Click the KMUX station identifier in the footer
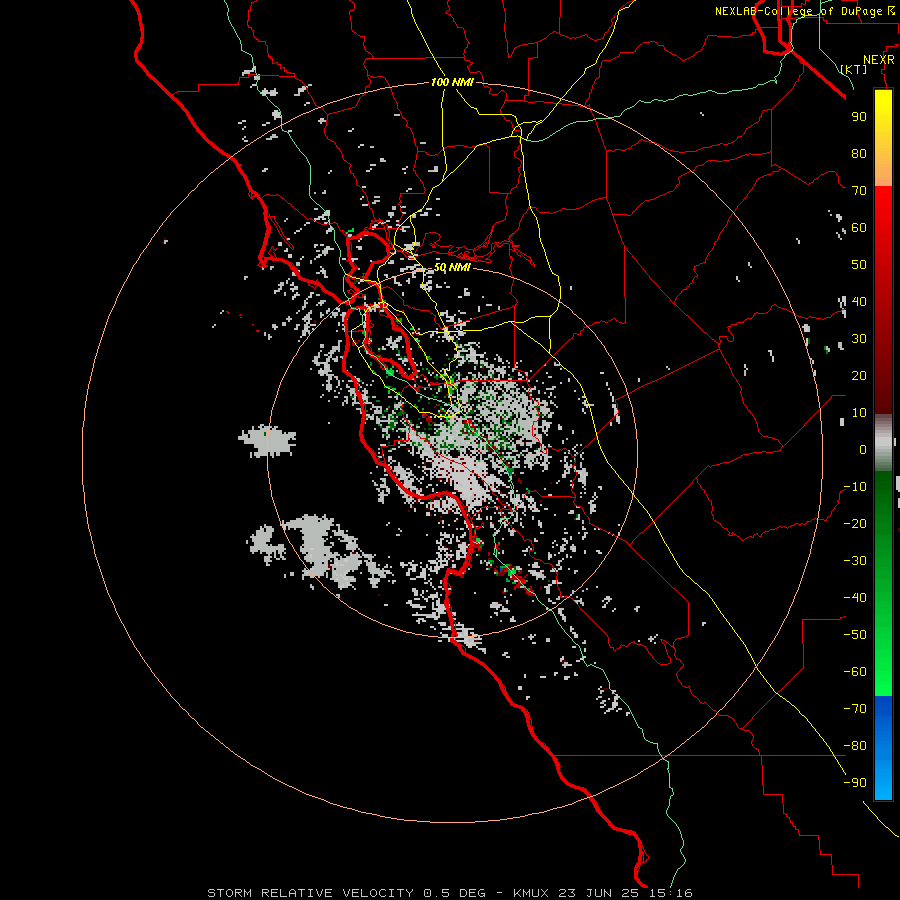This screenshot has height=900, width=900. [531, 893]
